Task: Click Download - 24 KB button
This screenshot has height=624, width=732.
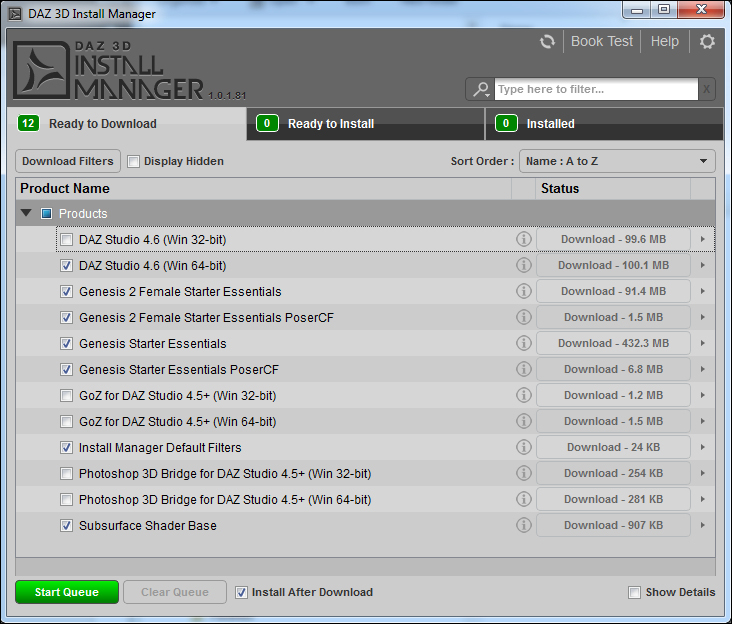Action: point(613,447)
